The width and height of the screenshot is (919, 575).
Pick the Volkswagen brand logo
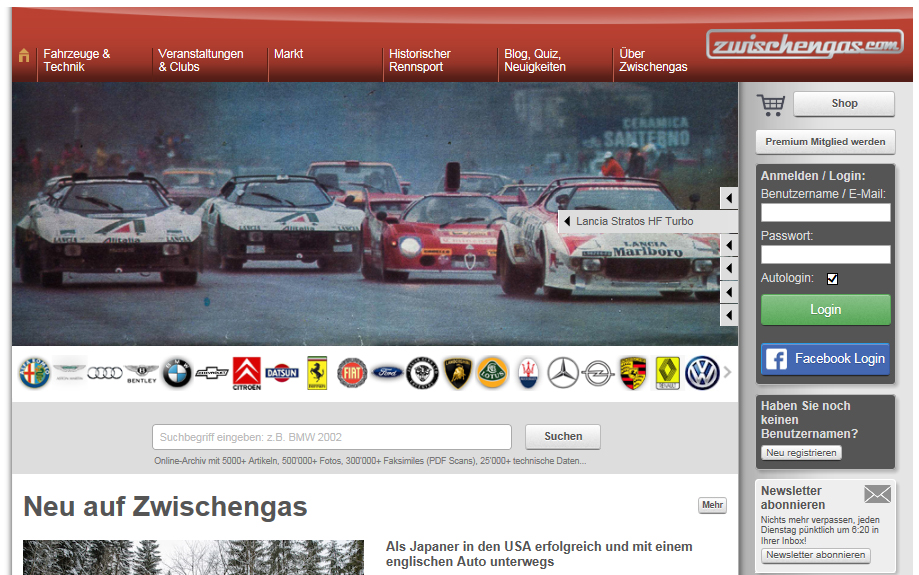click(702, 373)
